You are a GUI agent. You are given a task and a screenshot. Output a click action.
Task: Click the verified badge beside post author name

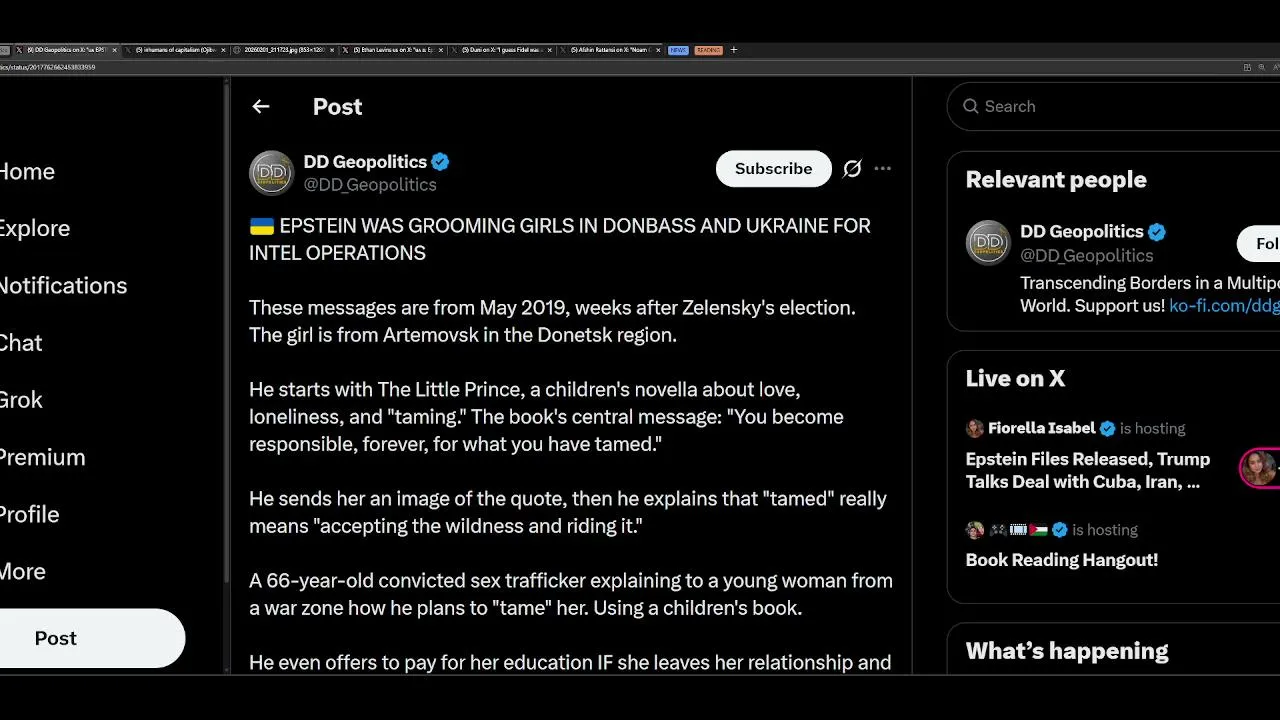(440, 162)
